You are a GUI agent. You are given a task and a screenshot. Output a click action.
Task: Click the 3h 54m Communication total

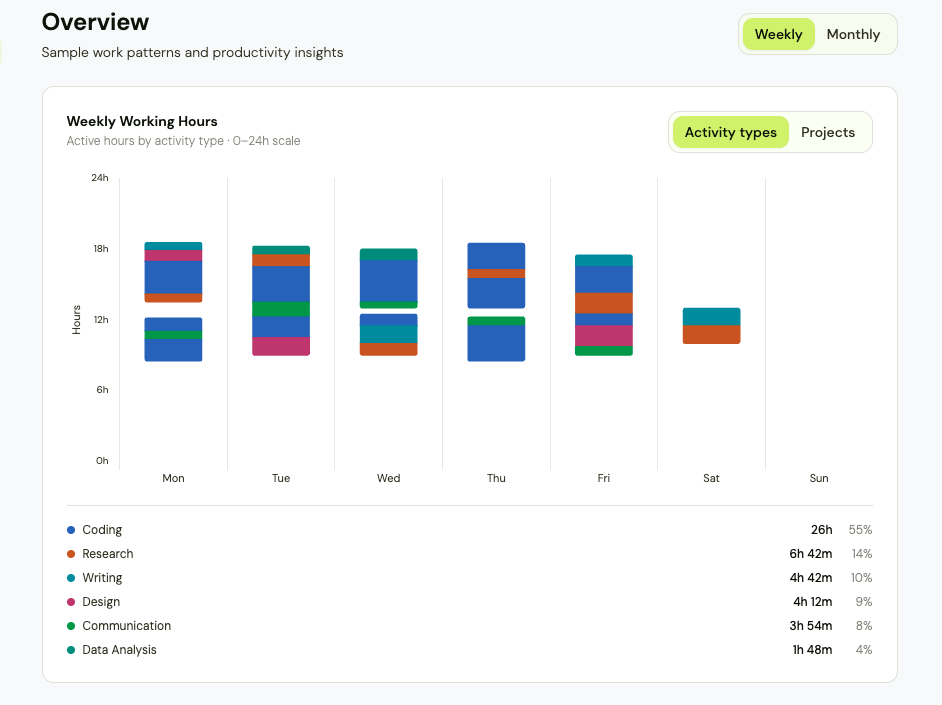810,626
